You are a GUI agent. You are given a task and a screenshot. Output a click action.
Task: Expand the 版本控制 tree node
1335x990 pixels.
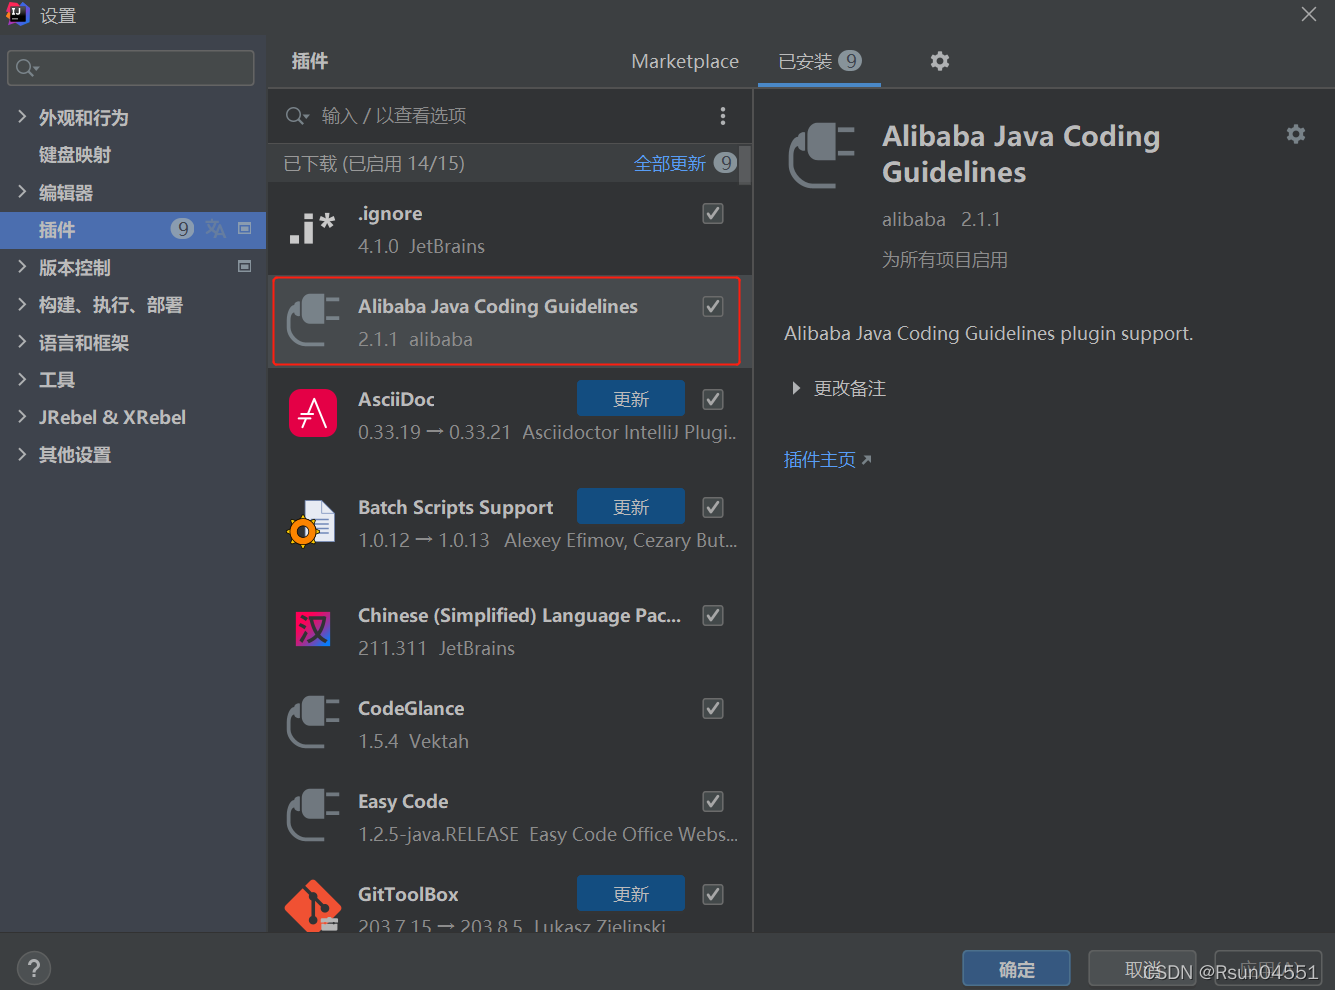coord(22,267)
